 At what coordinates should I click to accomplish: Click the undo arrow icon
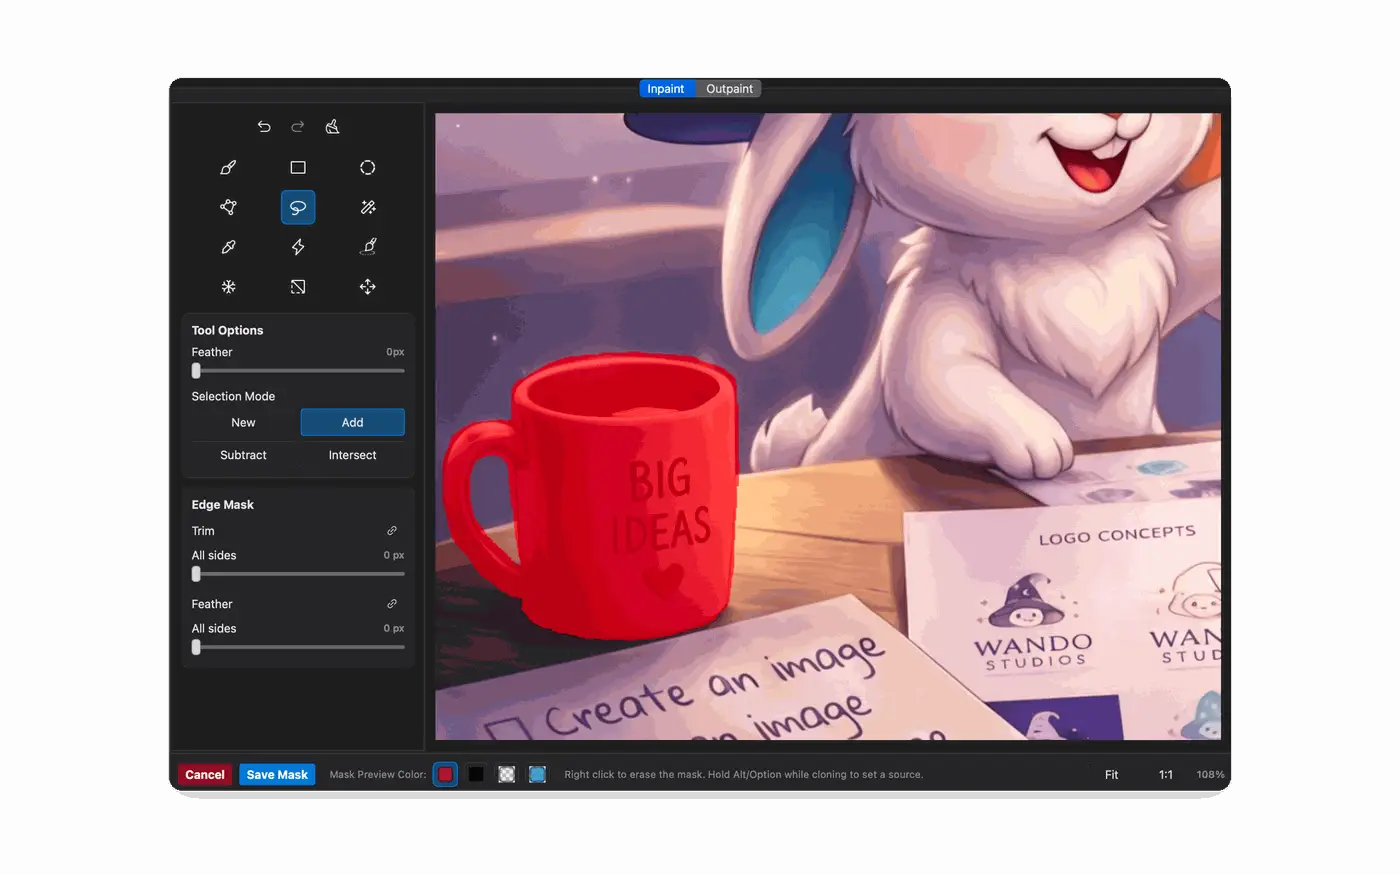[264, 127]
